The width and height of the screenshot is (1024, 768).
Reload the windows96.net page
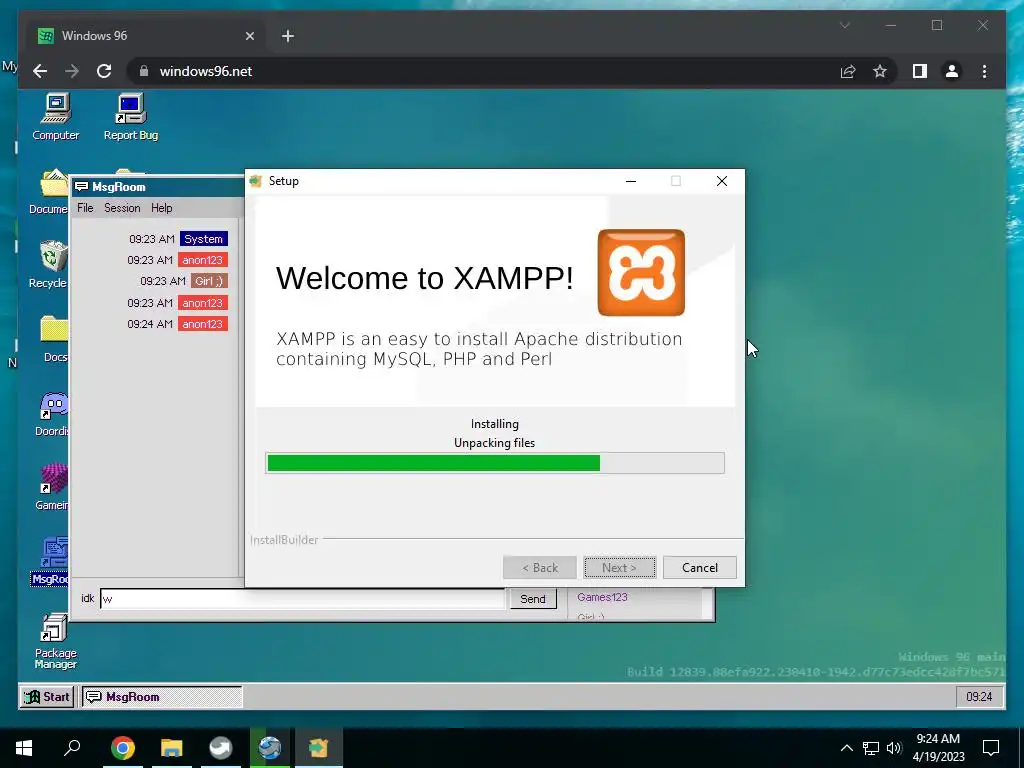104,71
